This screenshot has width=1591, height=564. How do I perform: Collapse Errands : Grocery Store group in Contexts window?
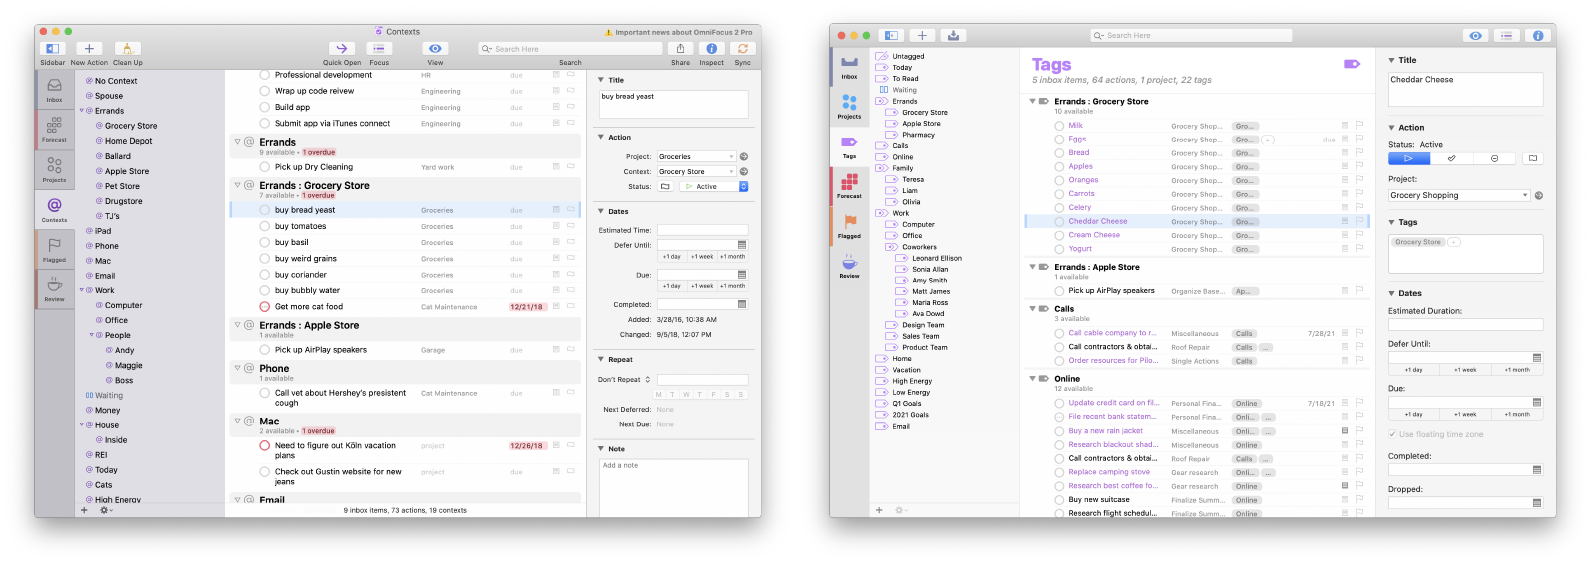238,185
